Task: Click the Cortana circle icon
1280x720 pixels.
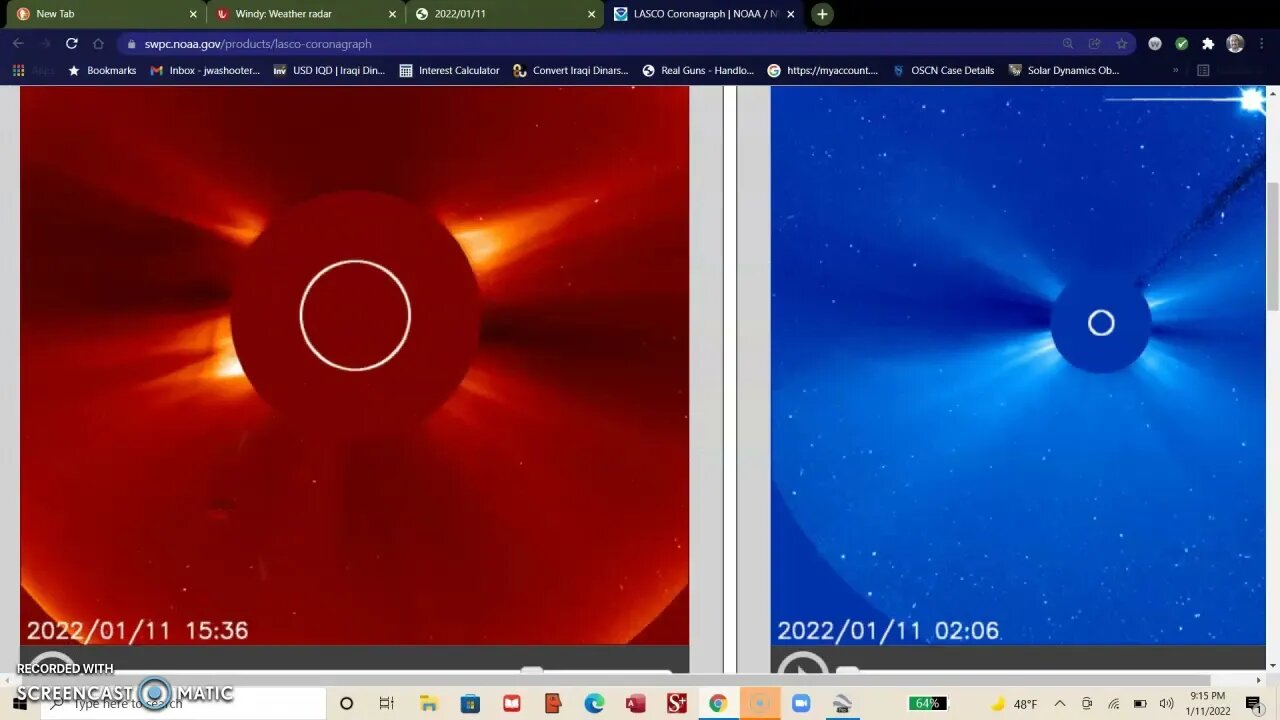Action: pos(346,703)
